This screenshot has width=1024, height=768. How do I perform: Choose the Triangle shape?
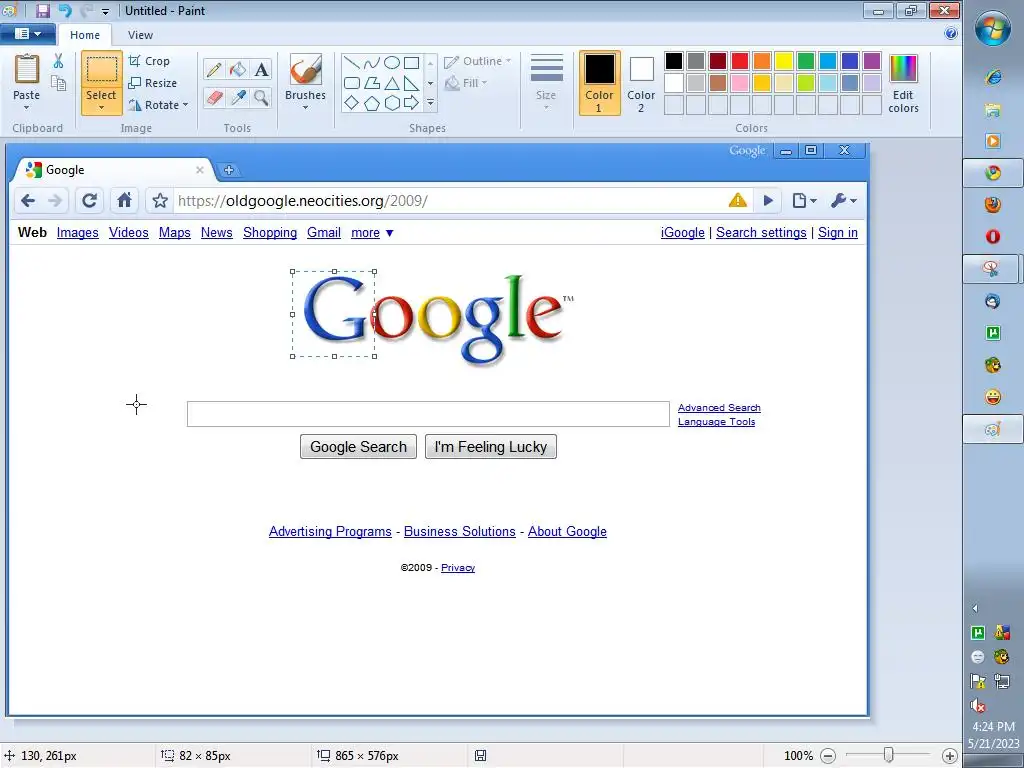click(x=392, y=83)
